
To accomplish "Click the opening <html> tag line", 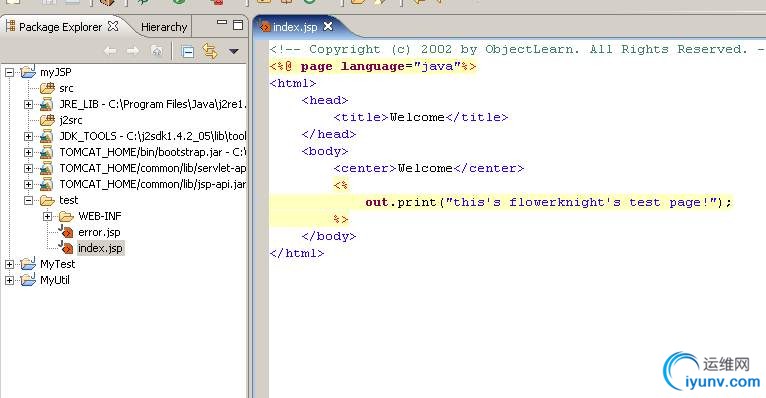I will 293,84.
